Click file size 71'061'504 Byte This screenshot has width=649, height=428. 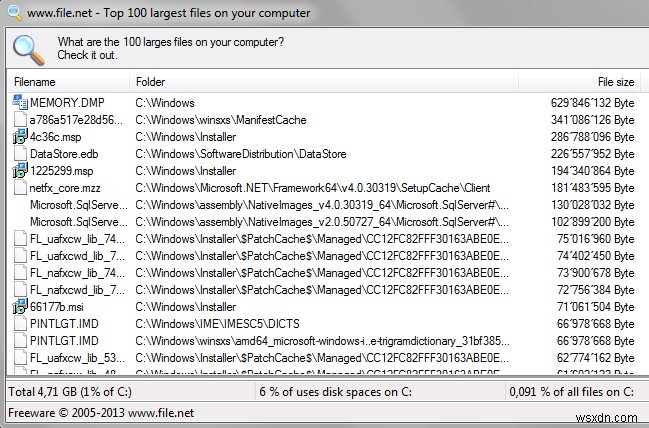596,307
